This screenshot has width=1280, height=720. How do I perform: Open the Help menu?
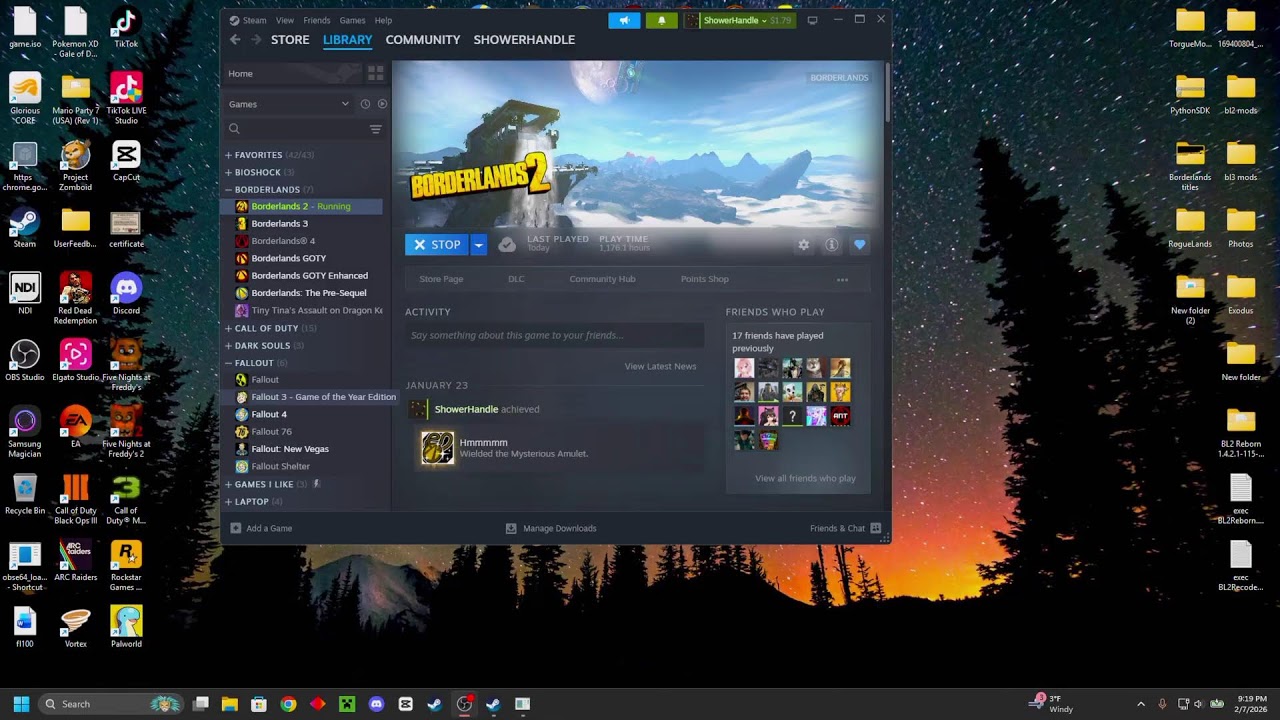point(383,20)
